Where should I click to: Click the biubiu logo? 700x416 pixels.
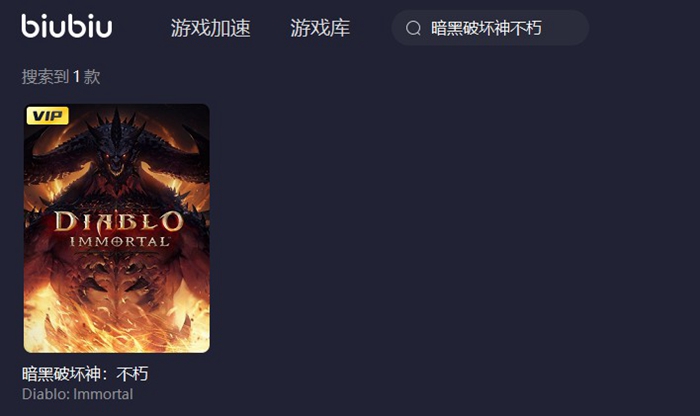[67, 26]
